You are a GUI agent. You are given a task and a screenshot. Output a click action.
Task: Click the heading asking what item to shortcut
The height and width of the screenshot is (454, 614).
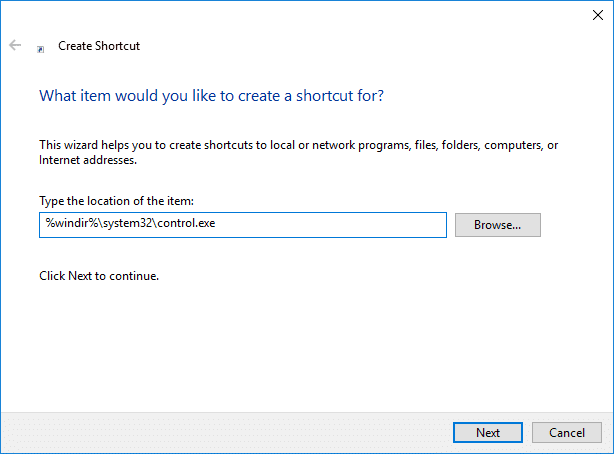(x=211, y=96)
